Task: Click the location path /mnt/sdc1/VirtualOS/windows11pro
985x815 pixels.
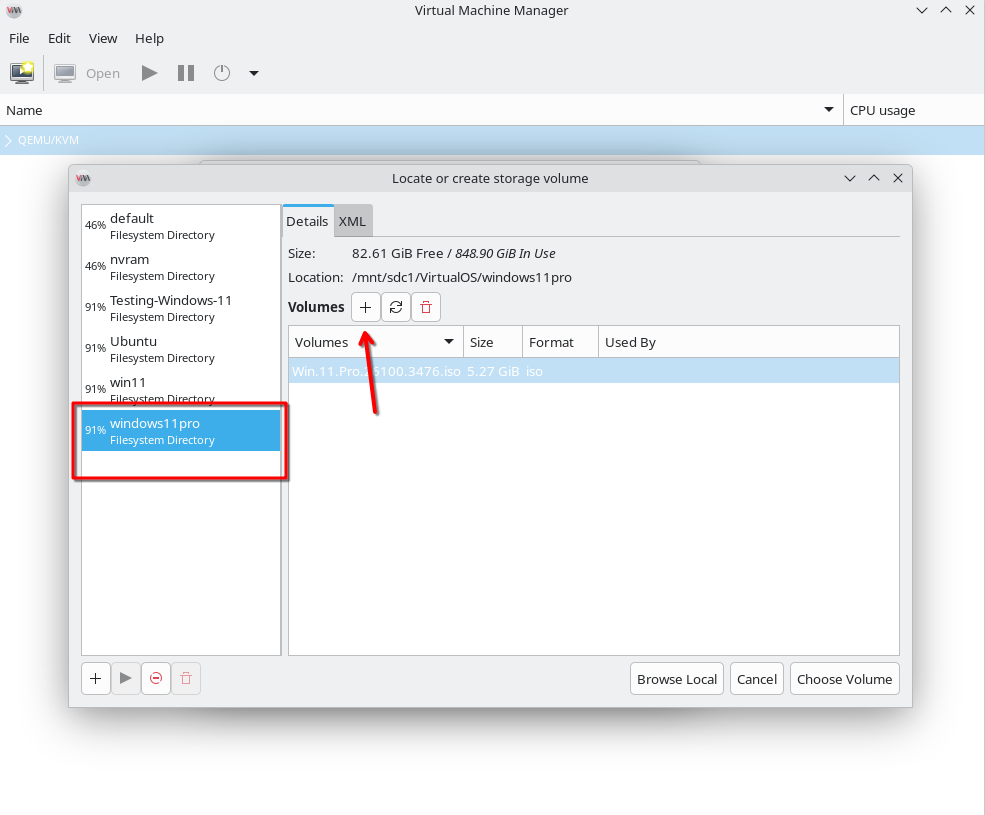Action: (x=462, y=277)
